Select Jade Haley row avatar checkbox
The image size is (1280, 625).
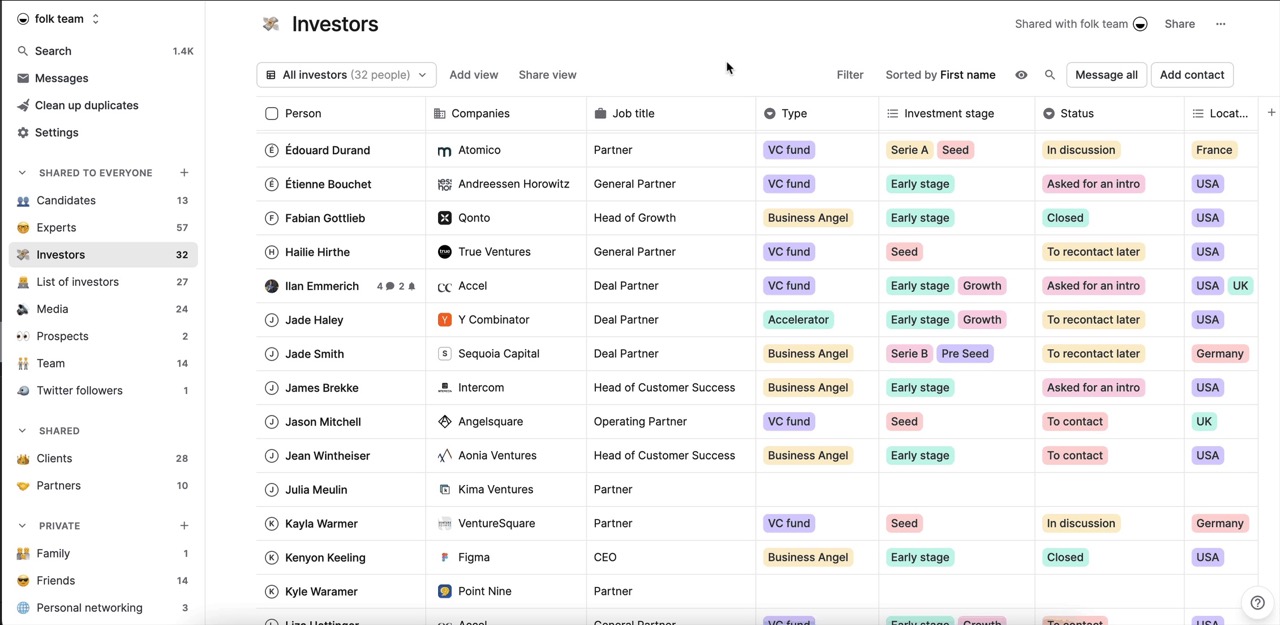271,320
